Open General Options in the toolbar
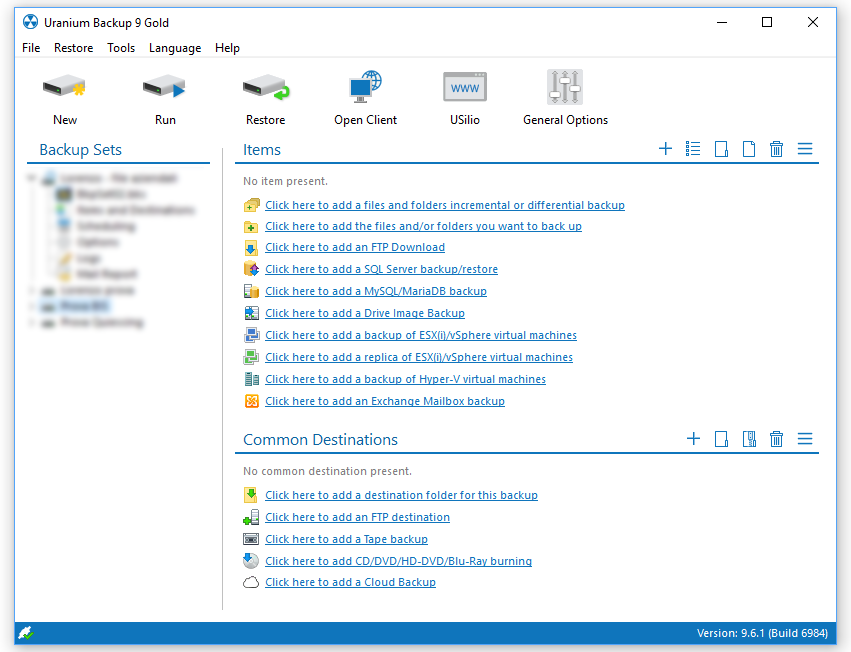The width and height of the screenshot is (851, 652). tap(565, 98)
